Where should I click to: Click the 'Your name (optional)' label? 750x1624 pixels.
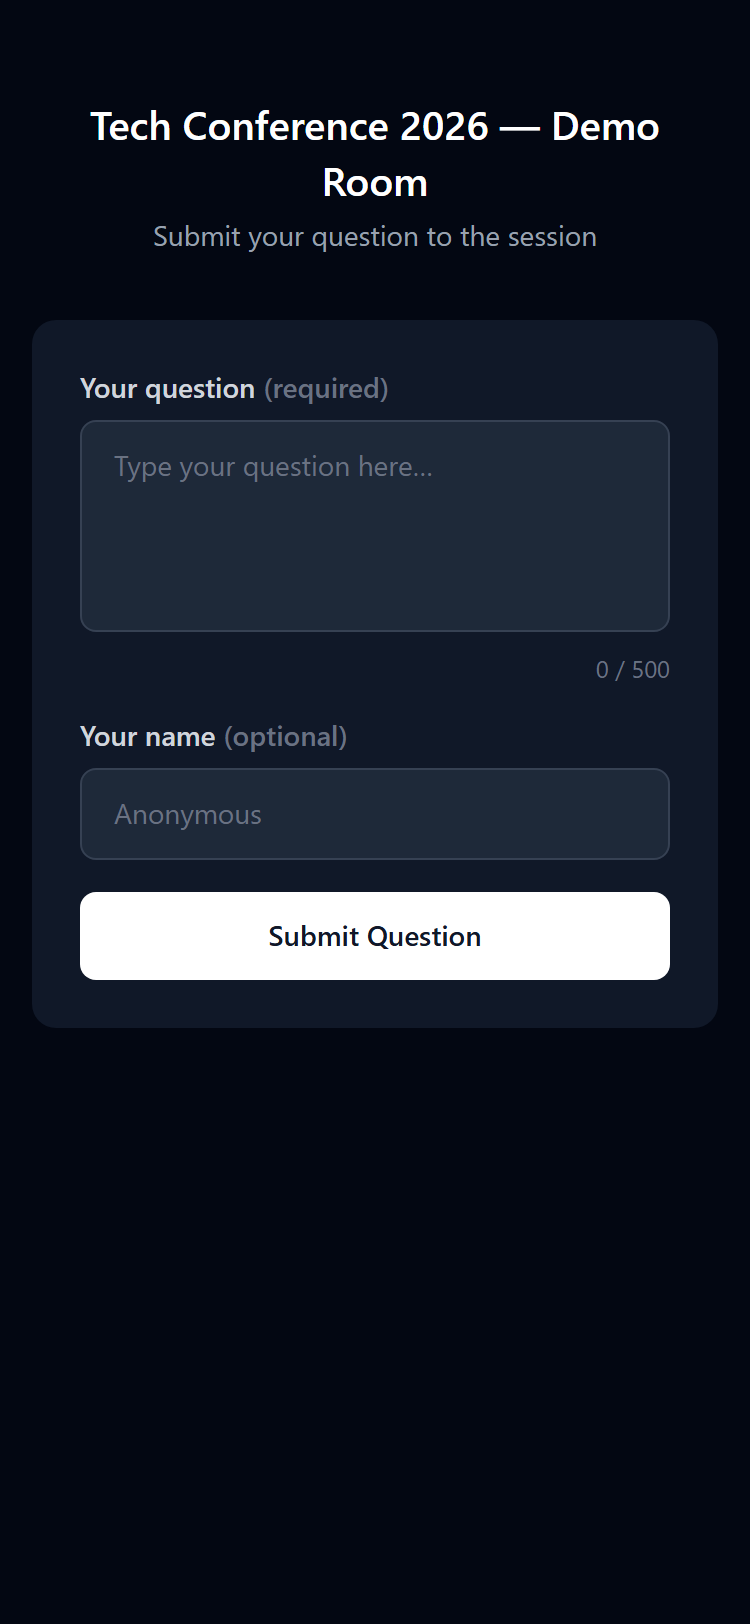pyautogui.click(x=213, y=737)
